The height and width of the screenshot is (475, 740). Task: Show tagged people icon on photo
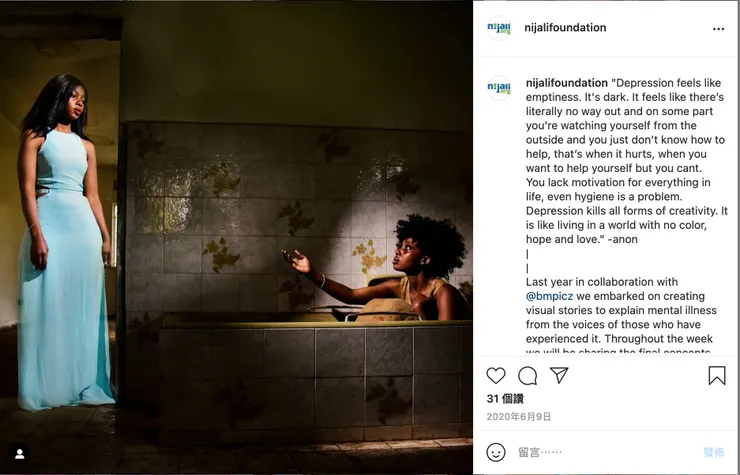(x=19, y=454)
